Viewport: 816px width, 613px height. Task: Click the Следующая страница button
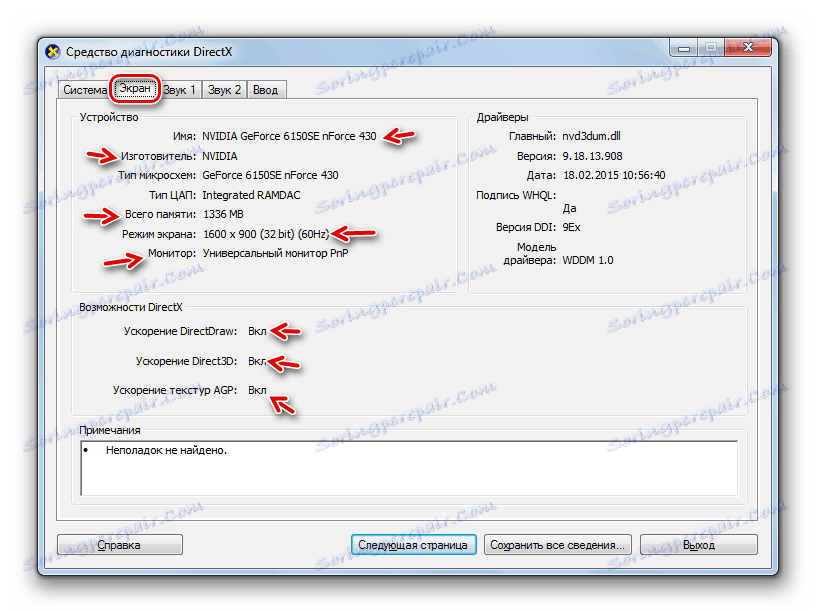(413, 545)
